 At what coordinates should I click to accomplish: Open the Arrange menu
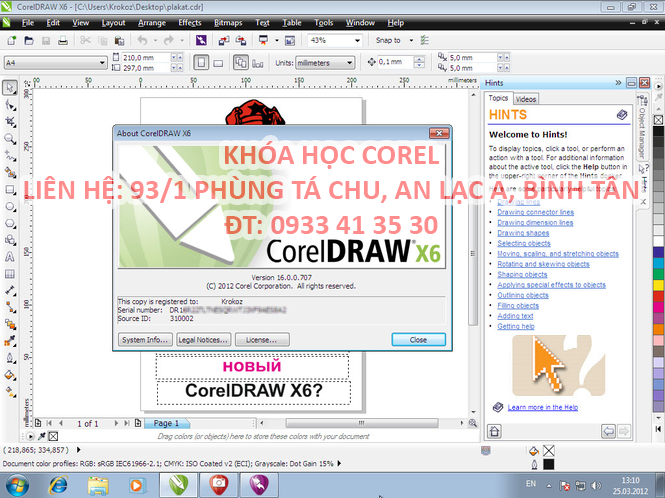tap(151, 23)
